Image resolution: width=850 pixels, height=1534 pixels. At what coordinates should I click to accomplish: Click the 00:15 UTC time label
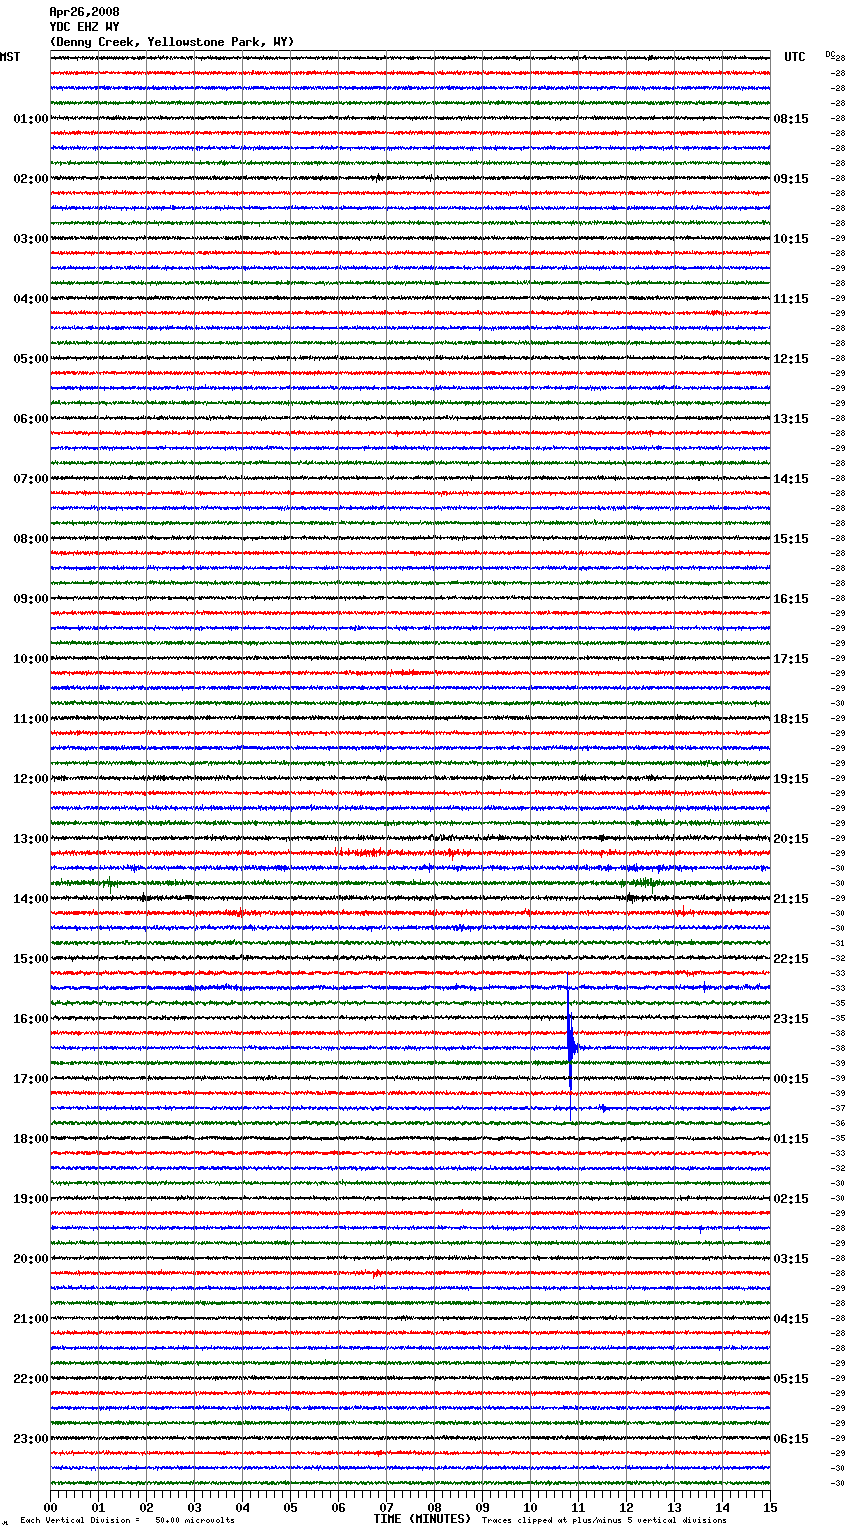pyautogui.click(x=791, y=1079)
